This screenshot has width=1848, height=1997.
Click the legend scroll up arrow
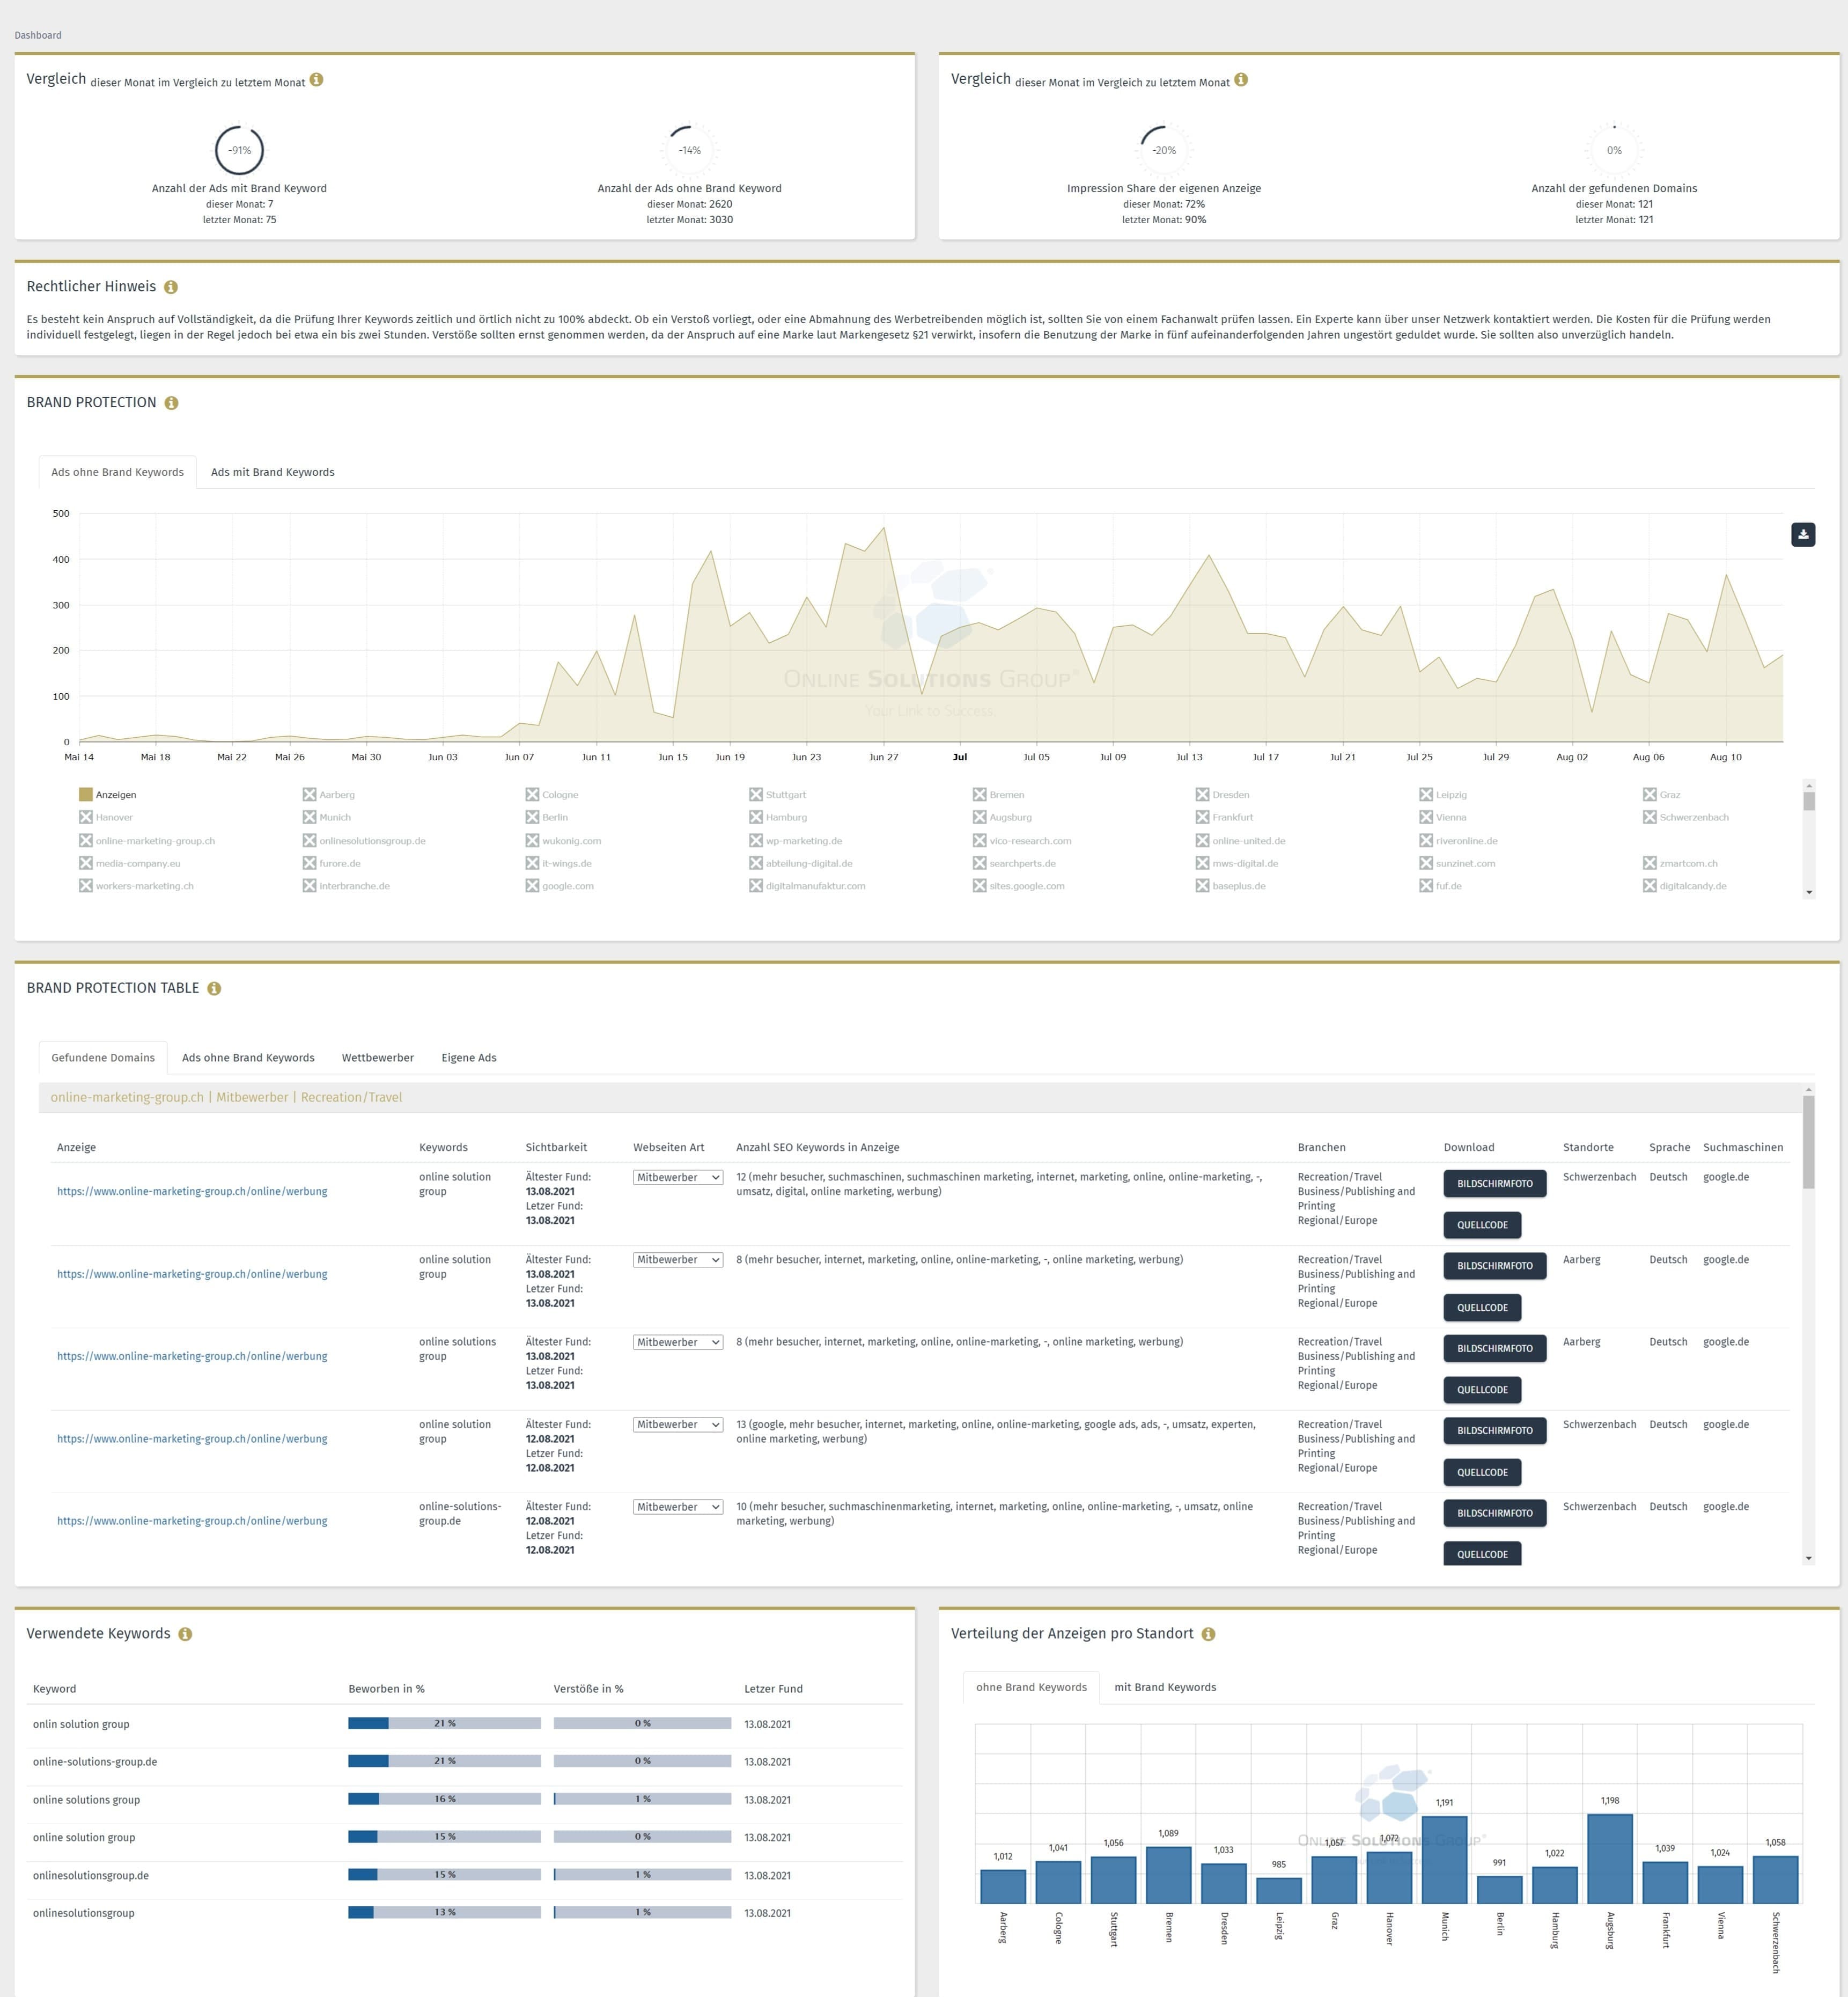pyautogui.click(x=1809, y=785)
